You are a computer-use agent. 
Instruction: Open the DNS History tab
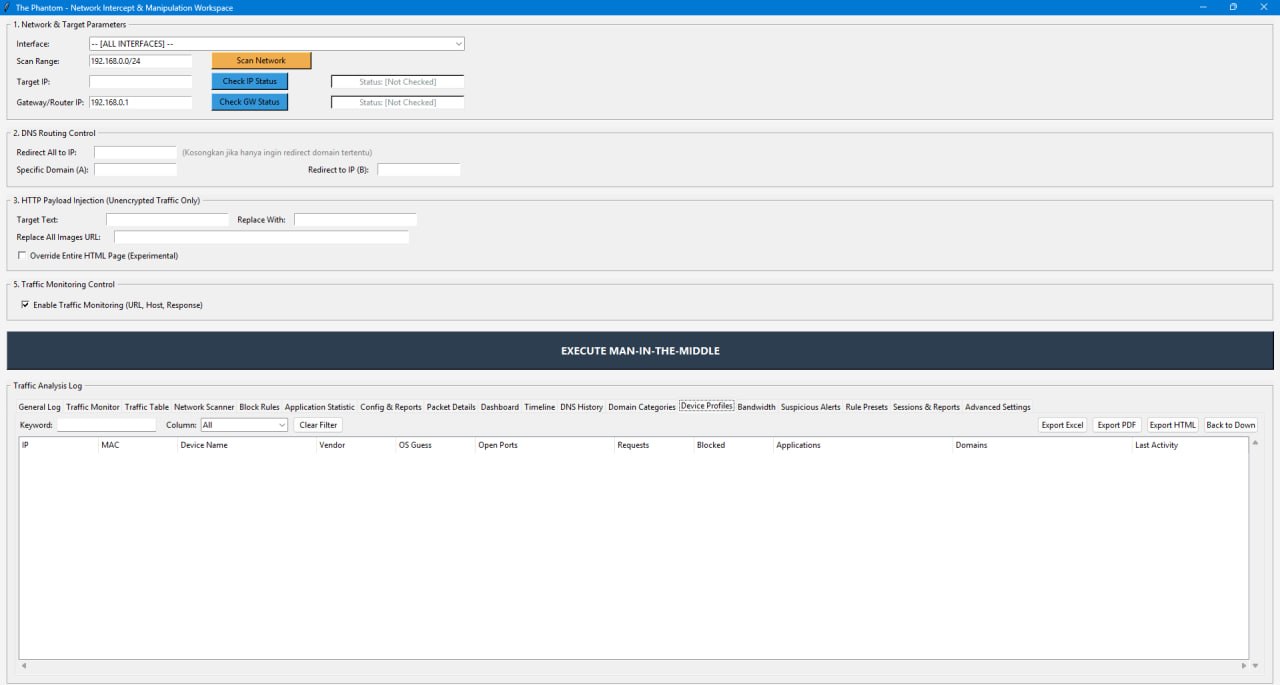[x=582, y=407]
